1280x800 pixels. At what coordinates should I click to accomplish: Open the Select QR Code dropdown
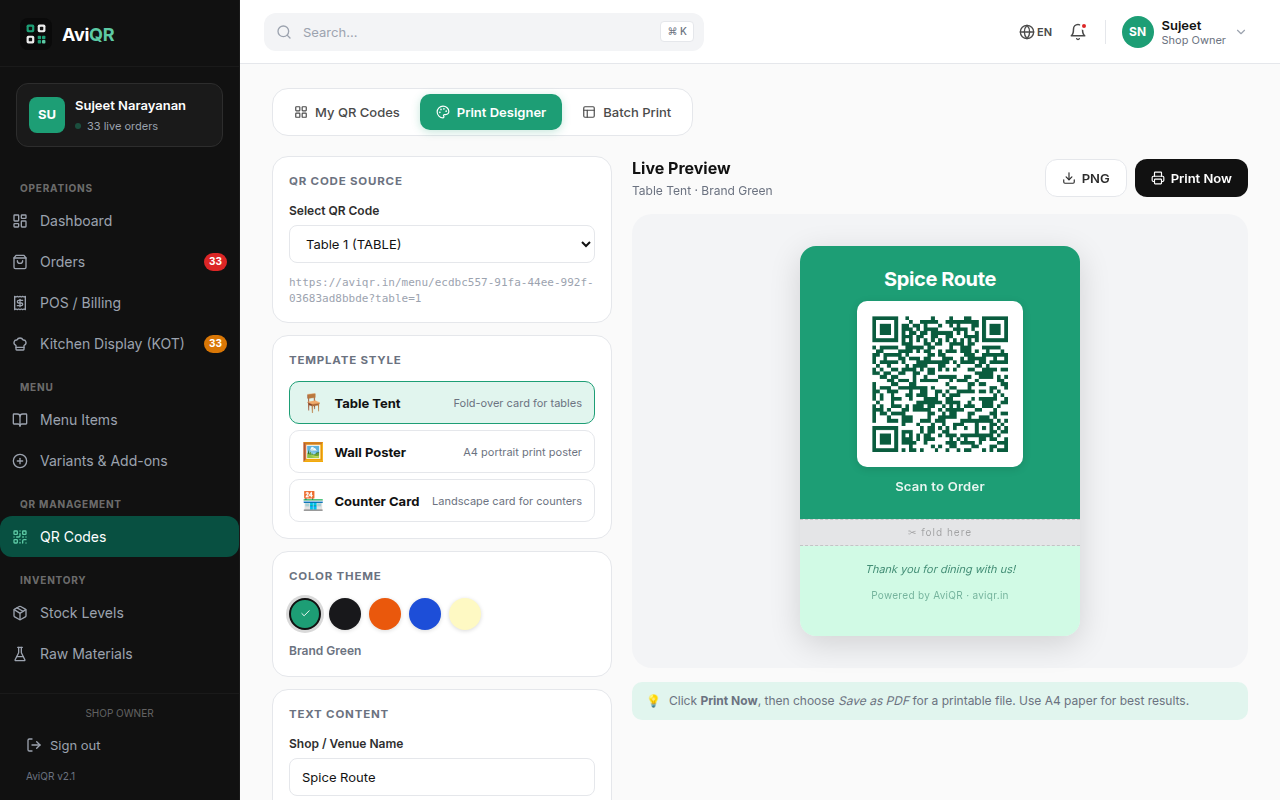click(442, 244)
